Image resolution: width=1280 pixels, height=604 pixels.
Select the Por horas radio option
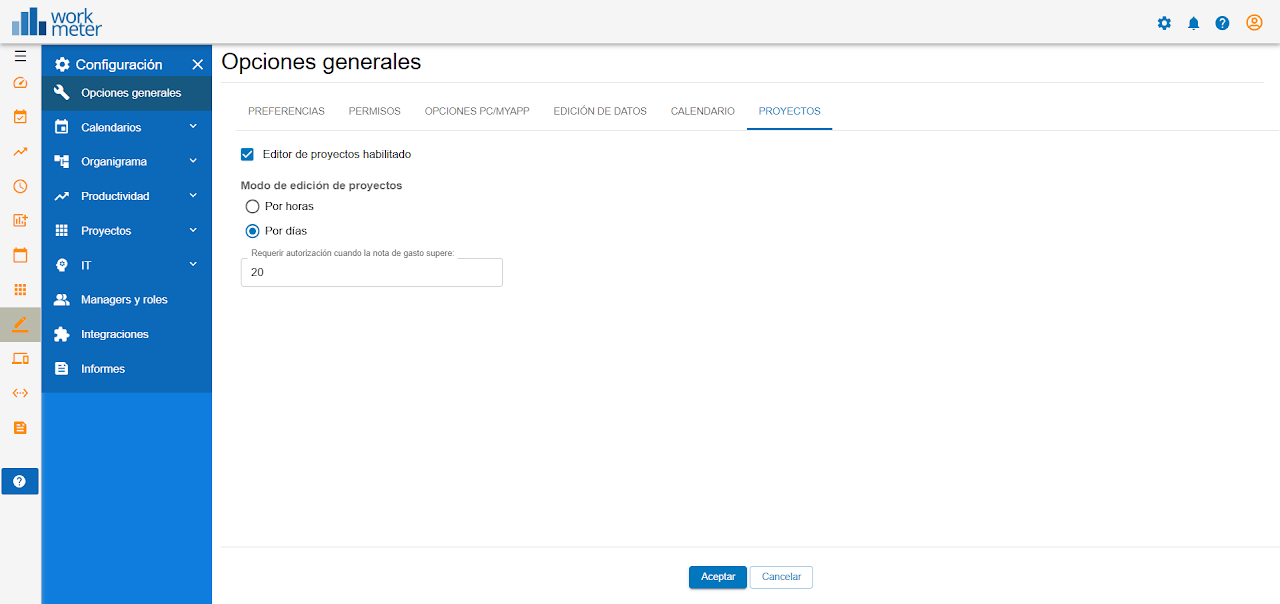coord(253,206)
